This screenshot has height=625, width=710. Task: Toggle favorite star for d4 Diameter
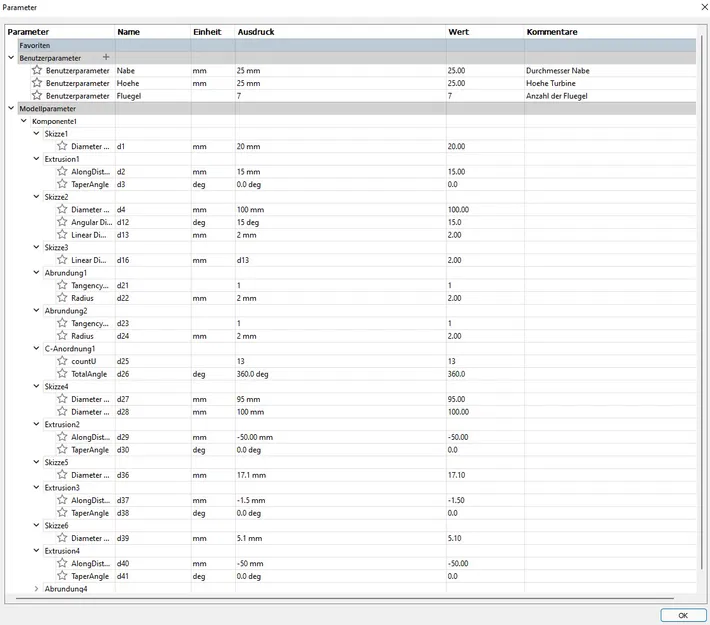pos(62,209)
